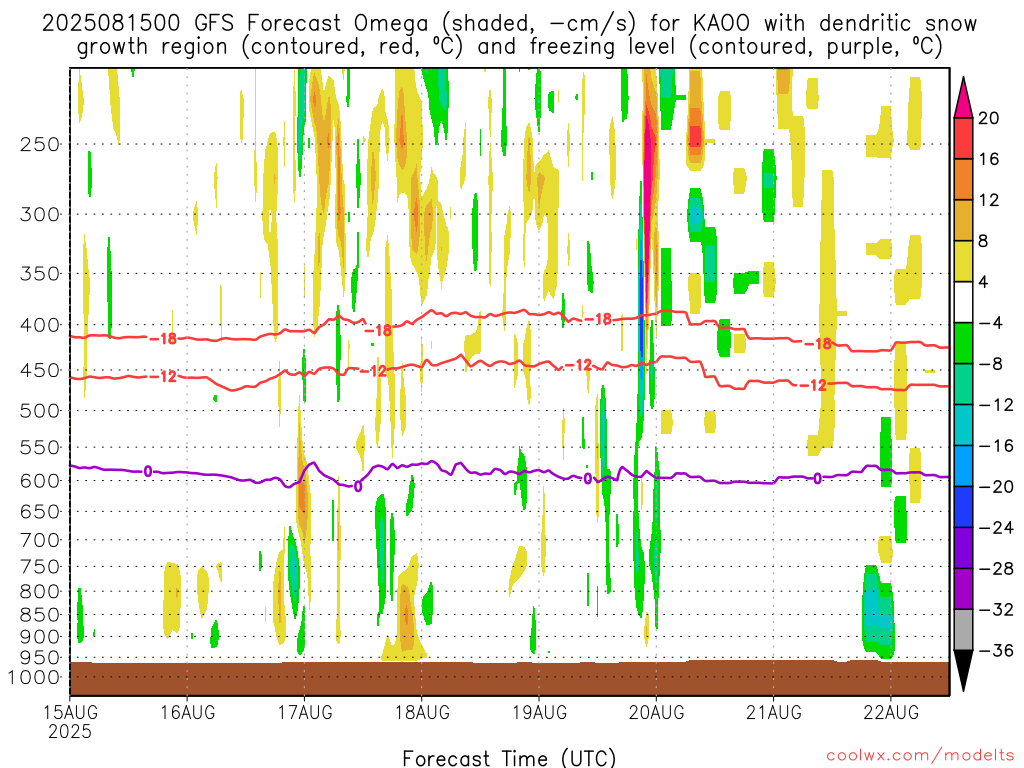Click the 400 pressure level label
The image size is (1024, 768).
[40, 325]
